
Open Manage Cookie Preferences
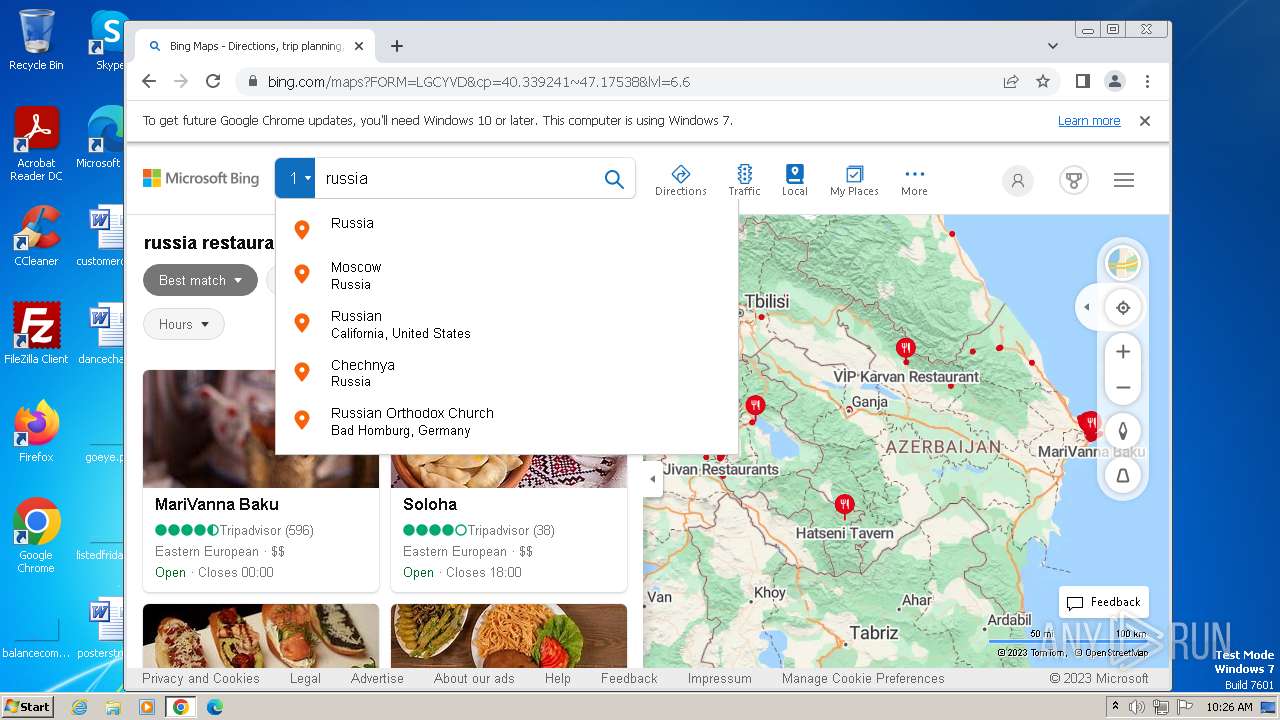[x=863, y=678]
